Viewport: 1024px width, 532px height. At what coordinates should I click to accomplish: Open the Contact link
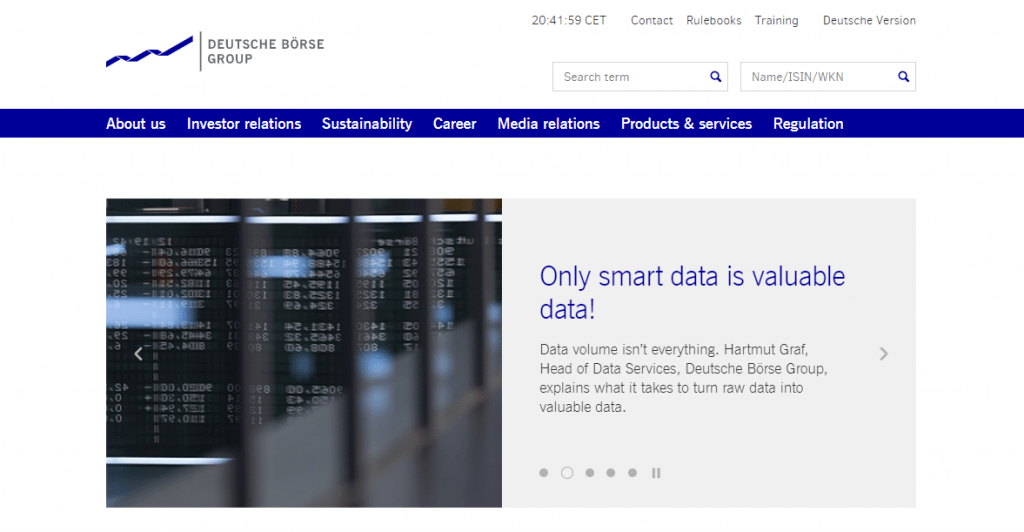point(652,20)
